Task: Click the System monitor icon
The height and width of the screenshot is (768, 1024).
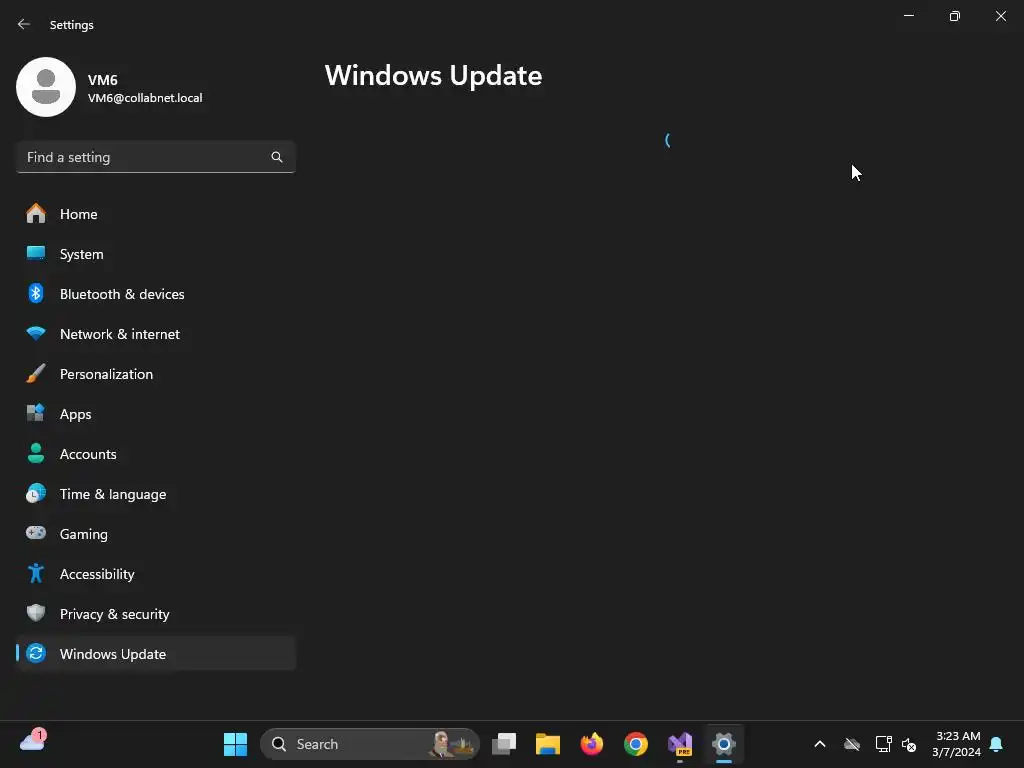Action: click(36, 253)
